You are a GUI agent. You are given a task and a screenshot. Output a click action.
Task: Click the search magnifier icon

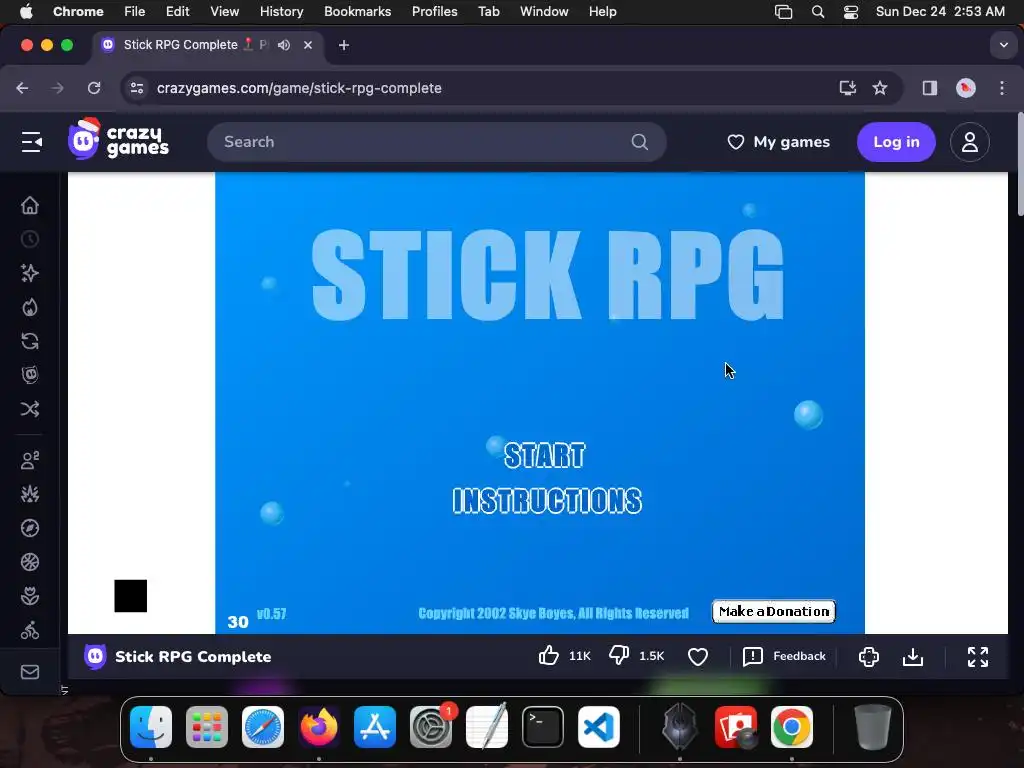pyautogui.click(x=640, y=142)
